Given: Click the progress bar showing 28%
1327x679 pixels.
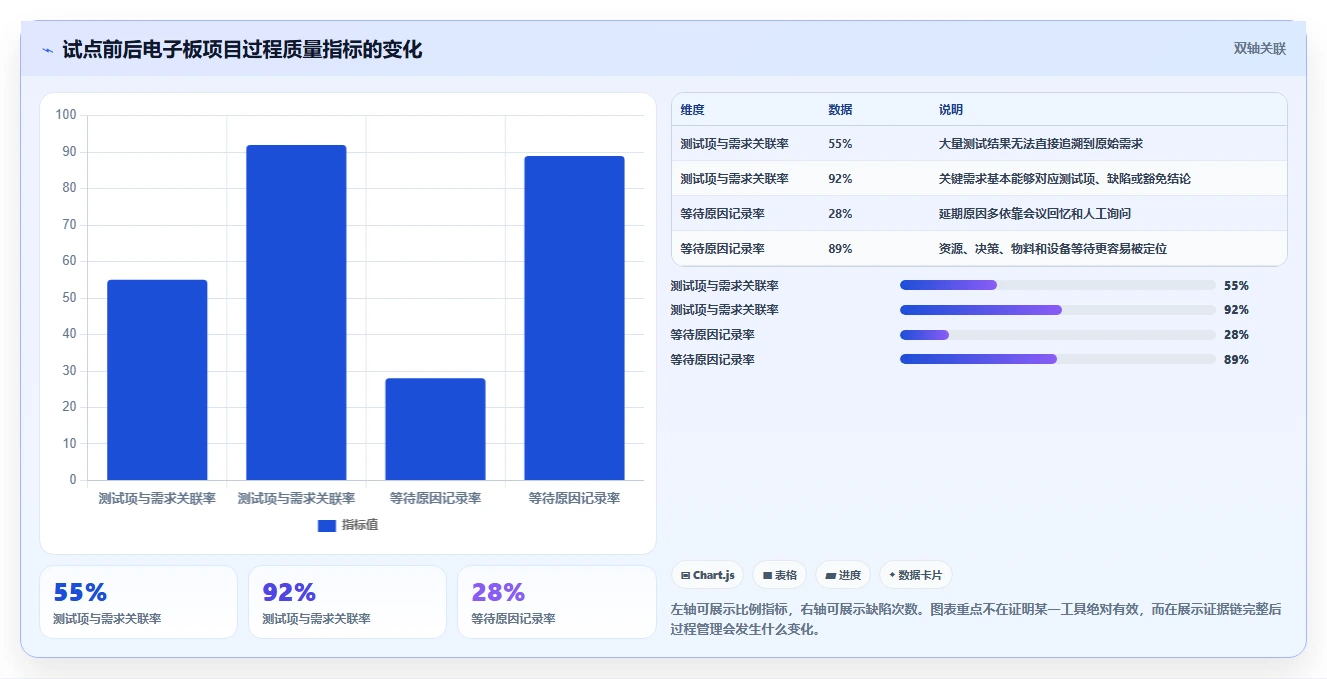Looking at the screenshot, I should [1057, 335].
